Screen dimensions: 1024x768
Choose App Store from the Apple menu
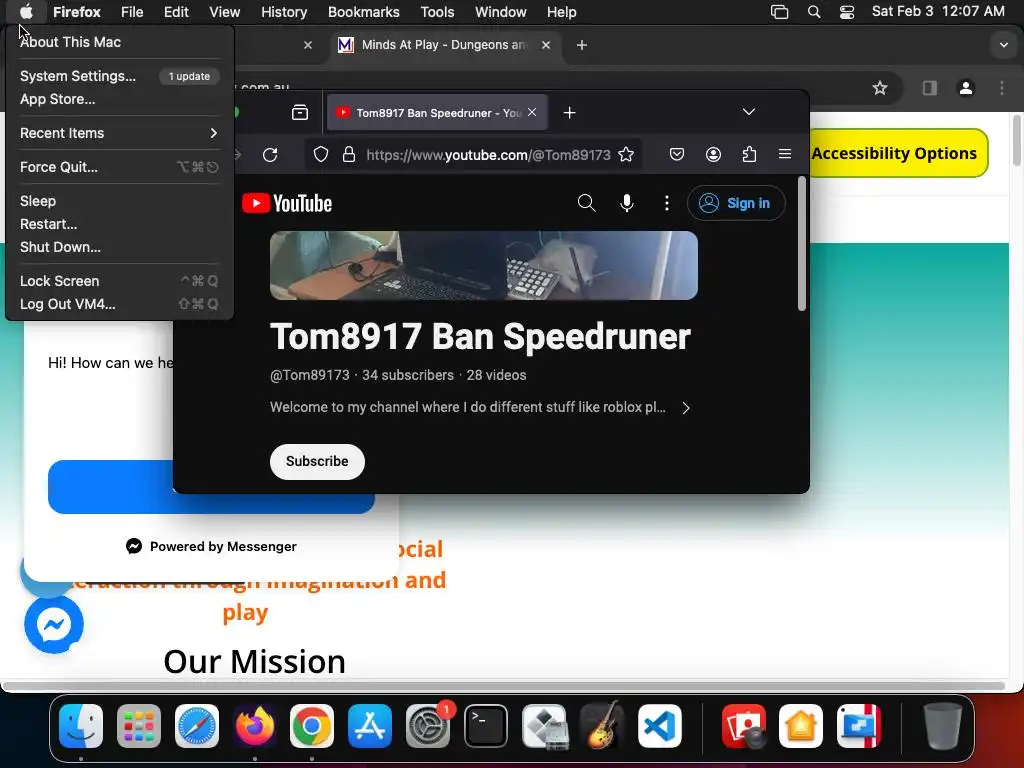pos(119,99)
